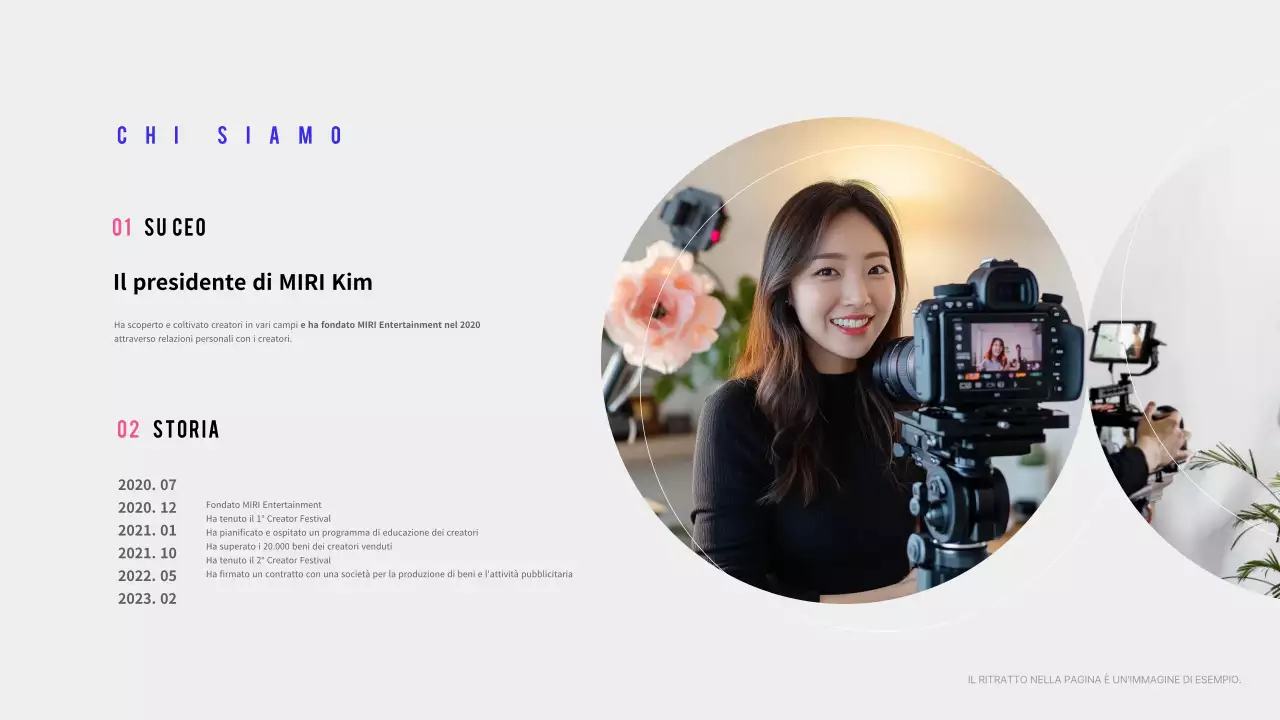1280x720 pixels.
Task: Select the "Fondato MIRI Entertainment" history line
Action: tap(264, 505)
